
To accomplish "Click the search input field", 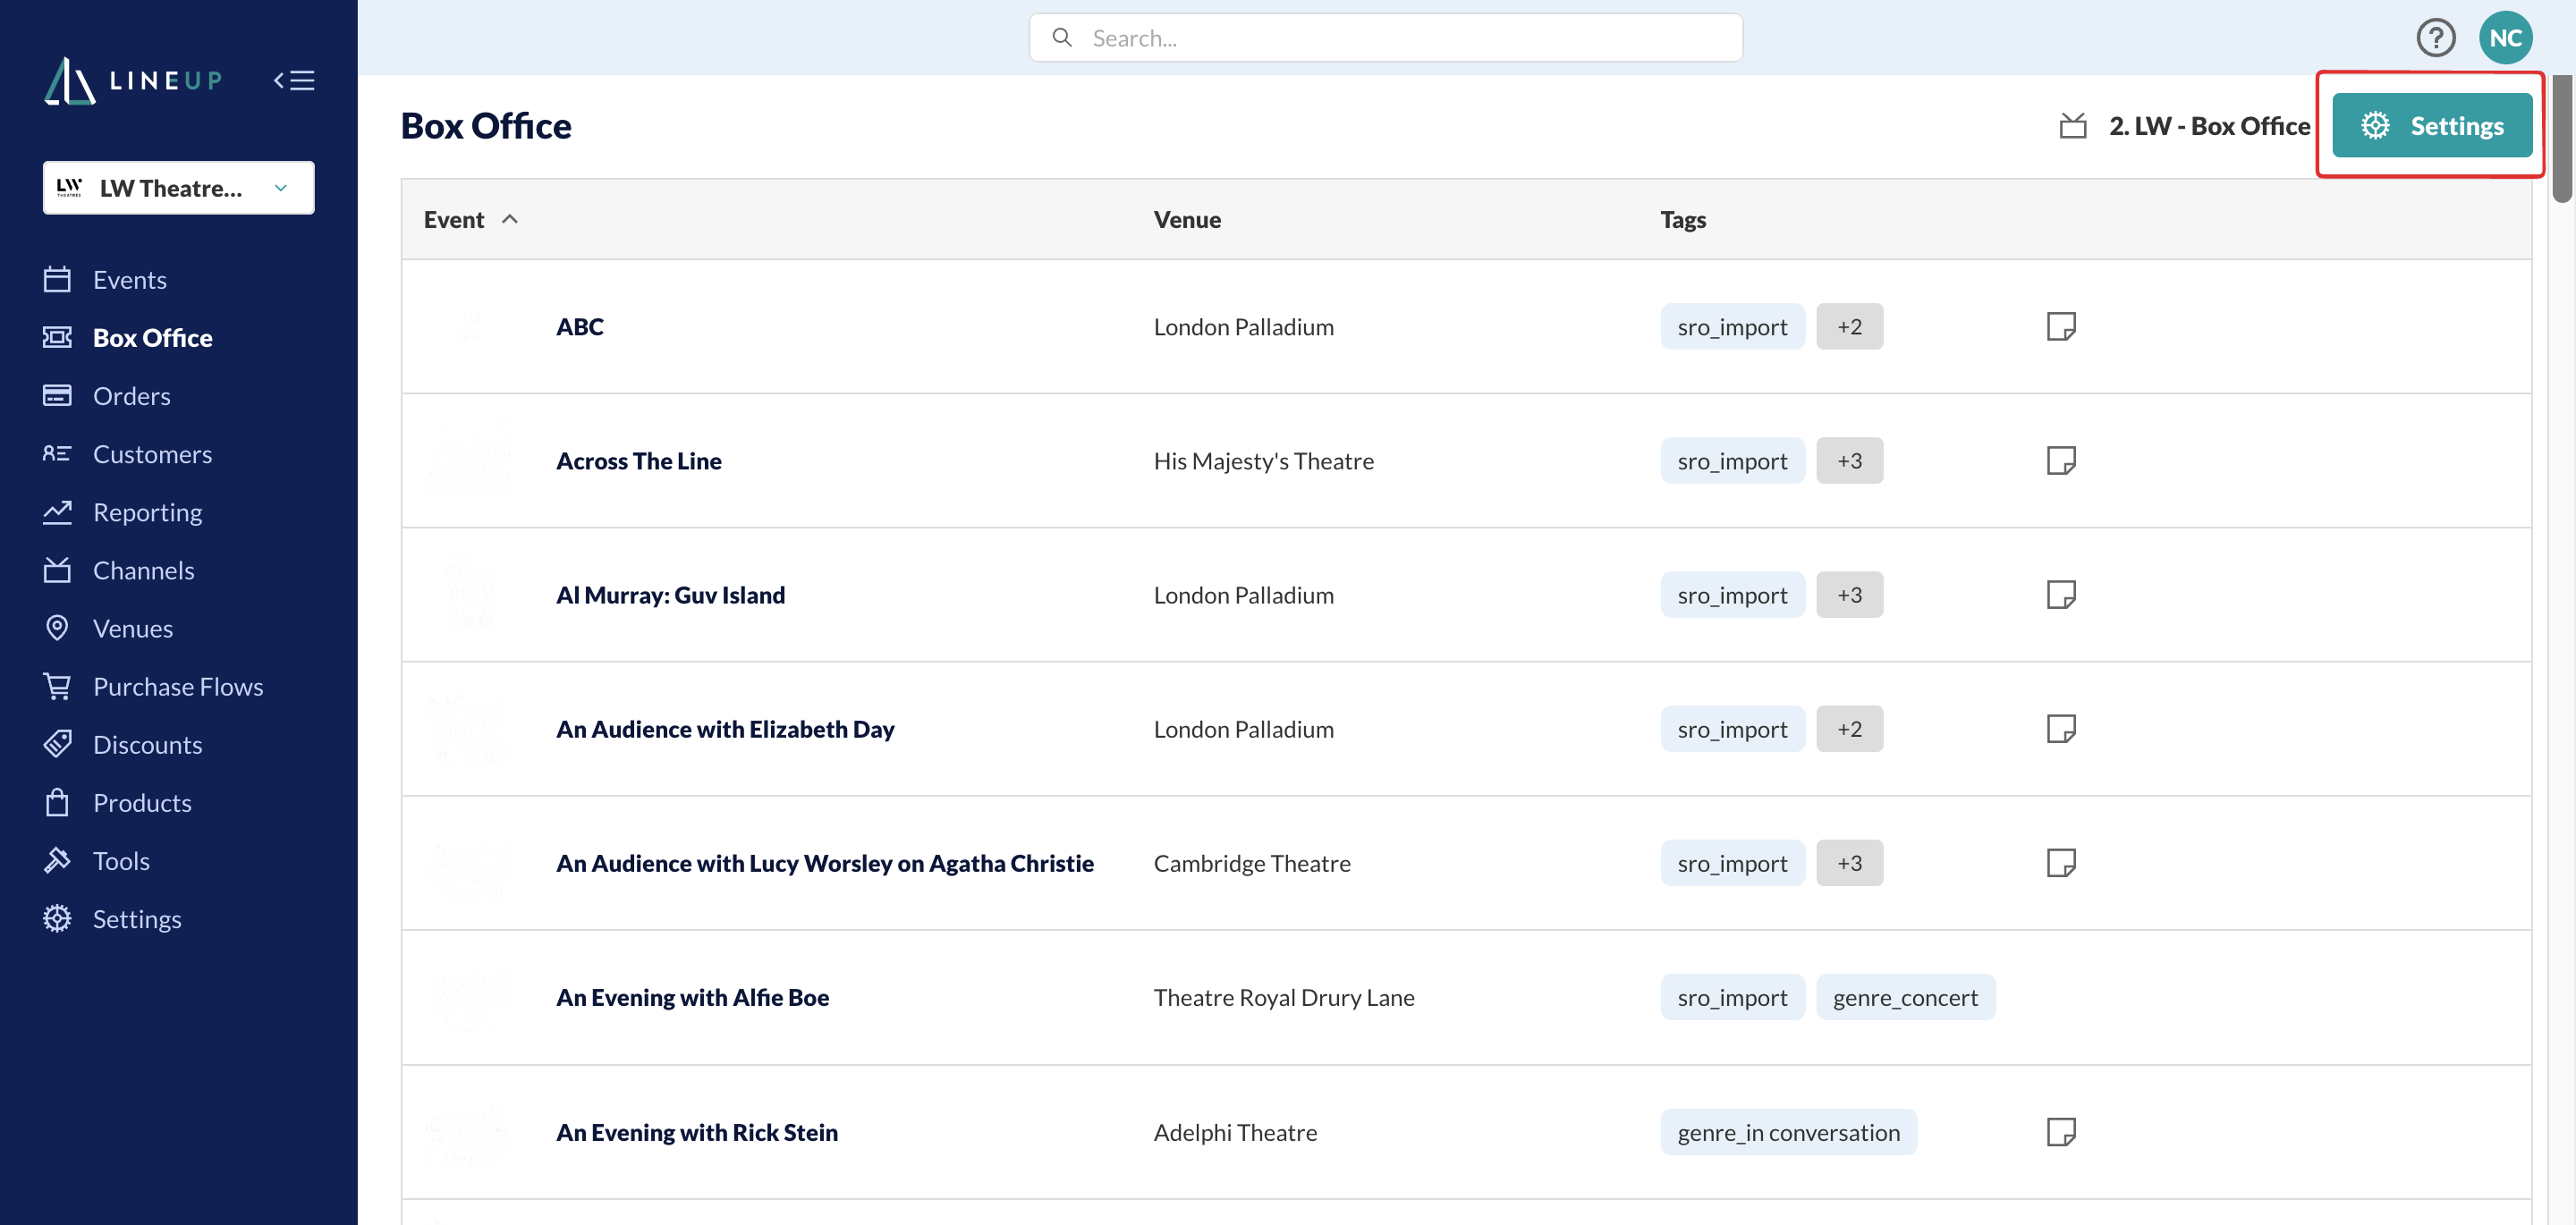I will coord(1385,38).
